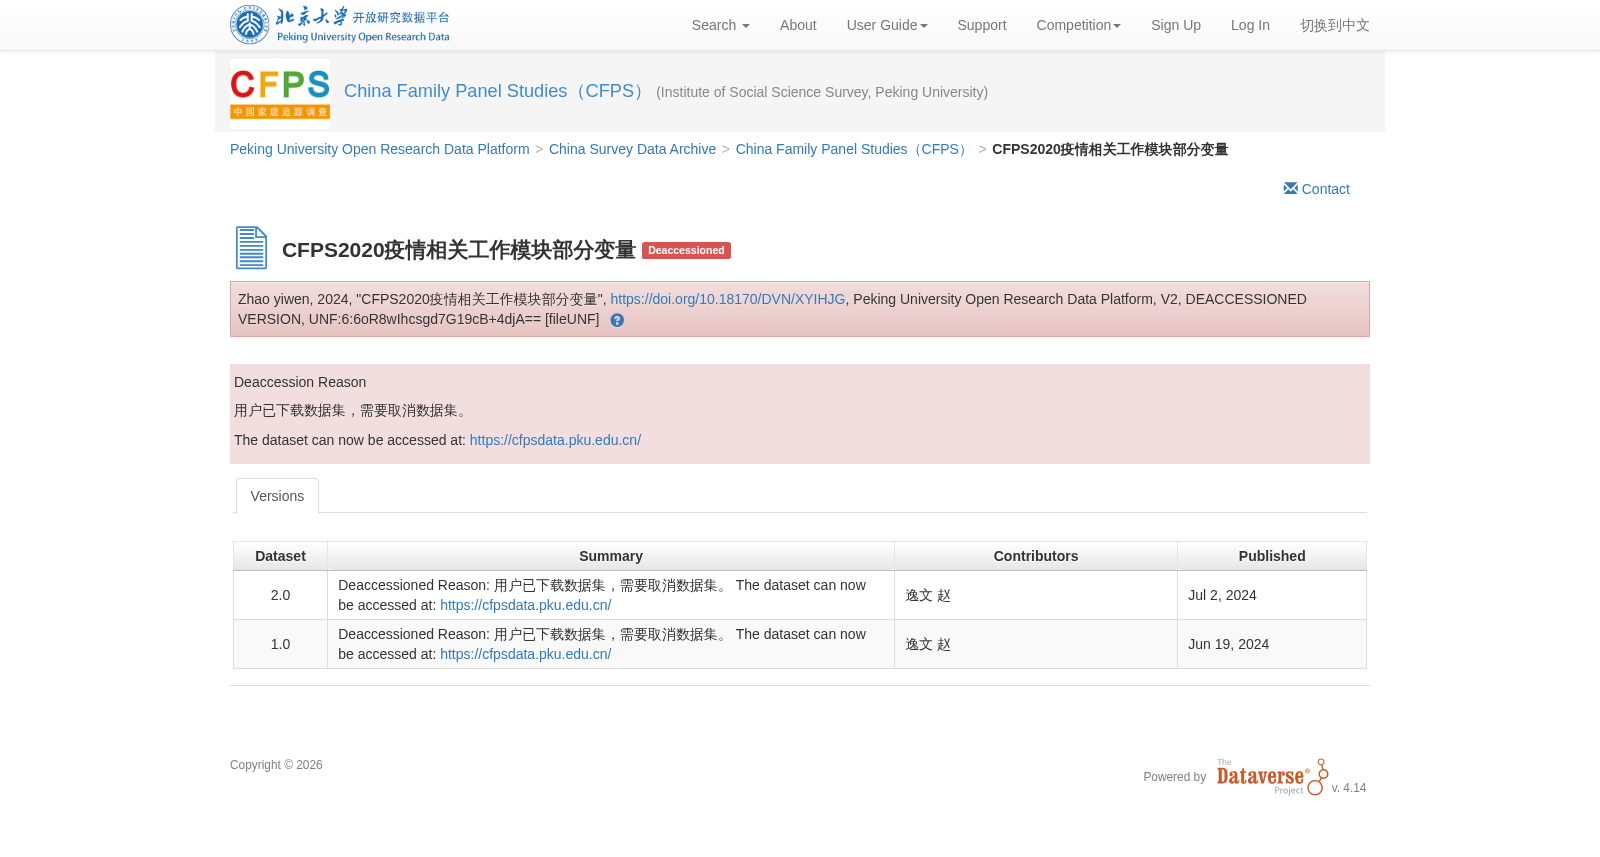Click the CFPS dataverse logo image
This screenshot has width=1600, height=857.
pos(280,93)
